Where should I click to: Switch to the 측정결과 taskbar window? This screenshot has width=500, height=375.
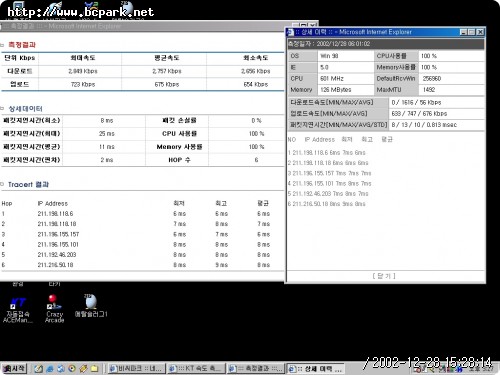click(x=256, y=369)
